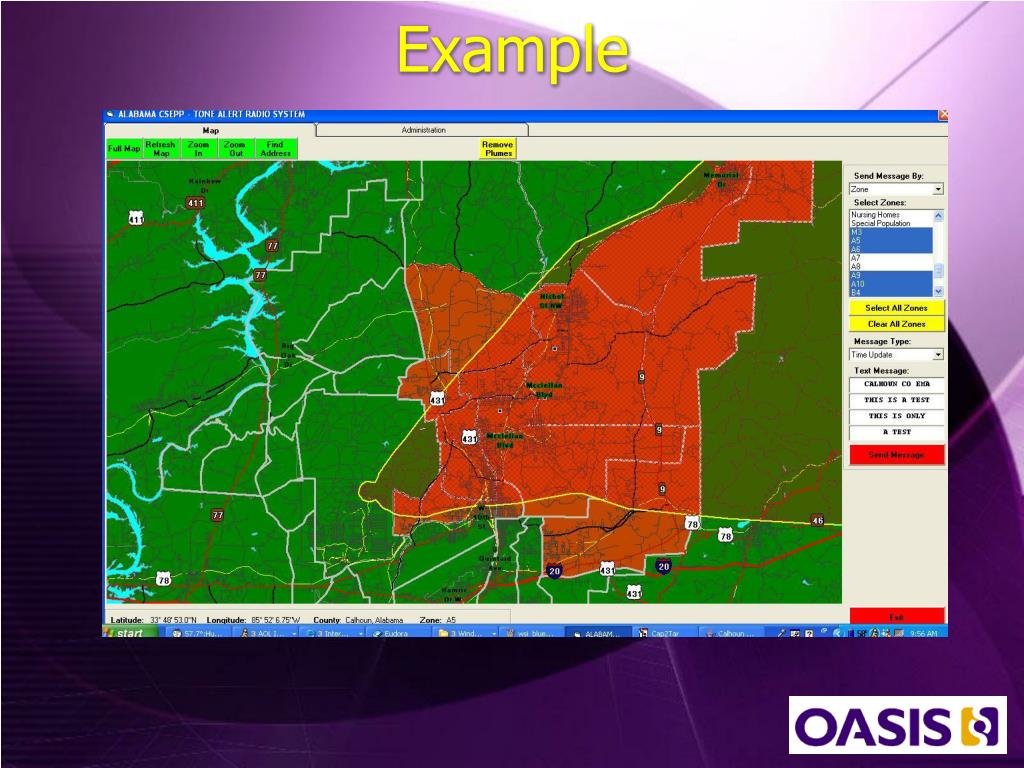Deselect zone M3 in the list
Viewport: 1024px width, 768px height.
tap(891, 232)
